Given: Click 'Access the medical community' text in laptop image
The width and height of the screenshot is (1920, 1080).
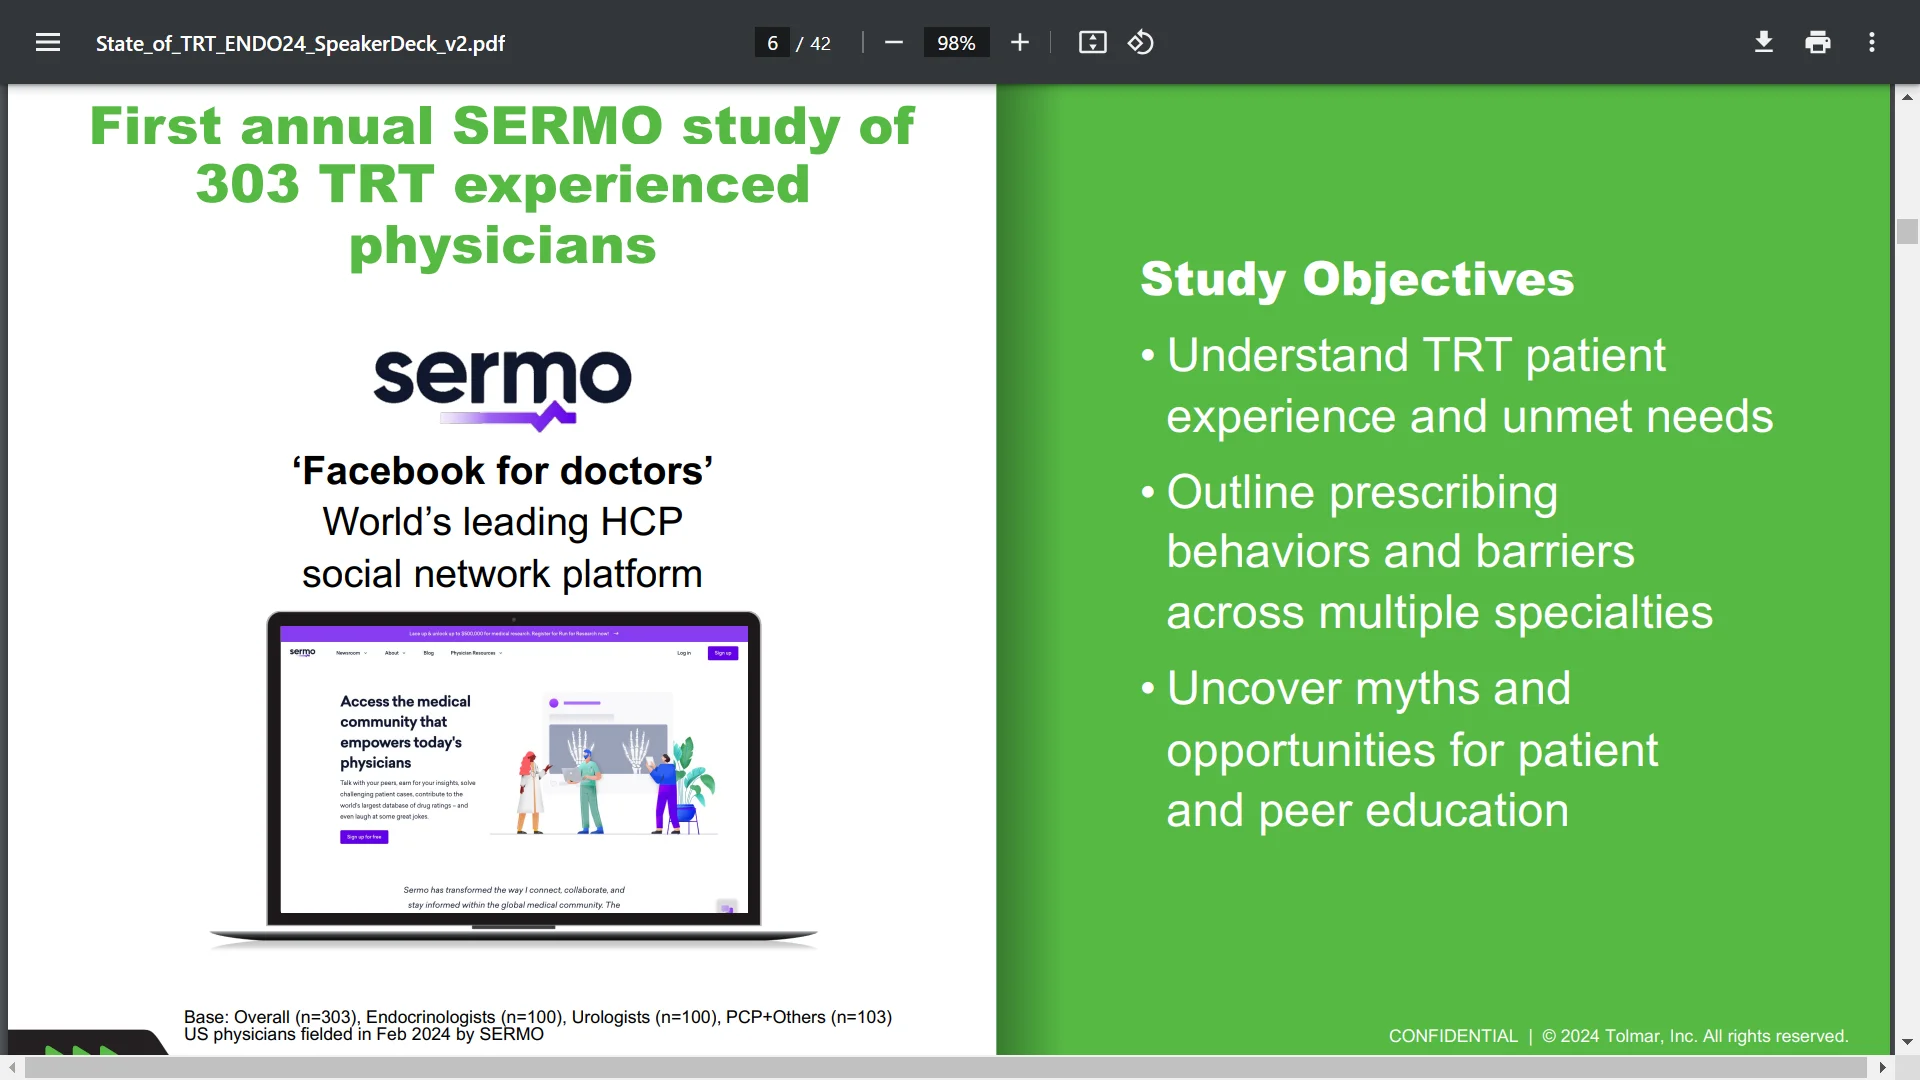Looking at the screenshot, I should pyautogui.click(x=405, y=731).
